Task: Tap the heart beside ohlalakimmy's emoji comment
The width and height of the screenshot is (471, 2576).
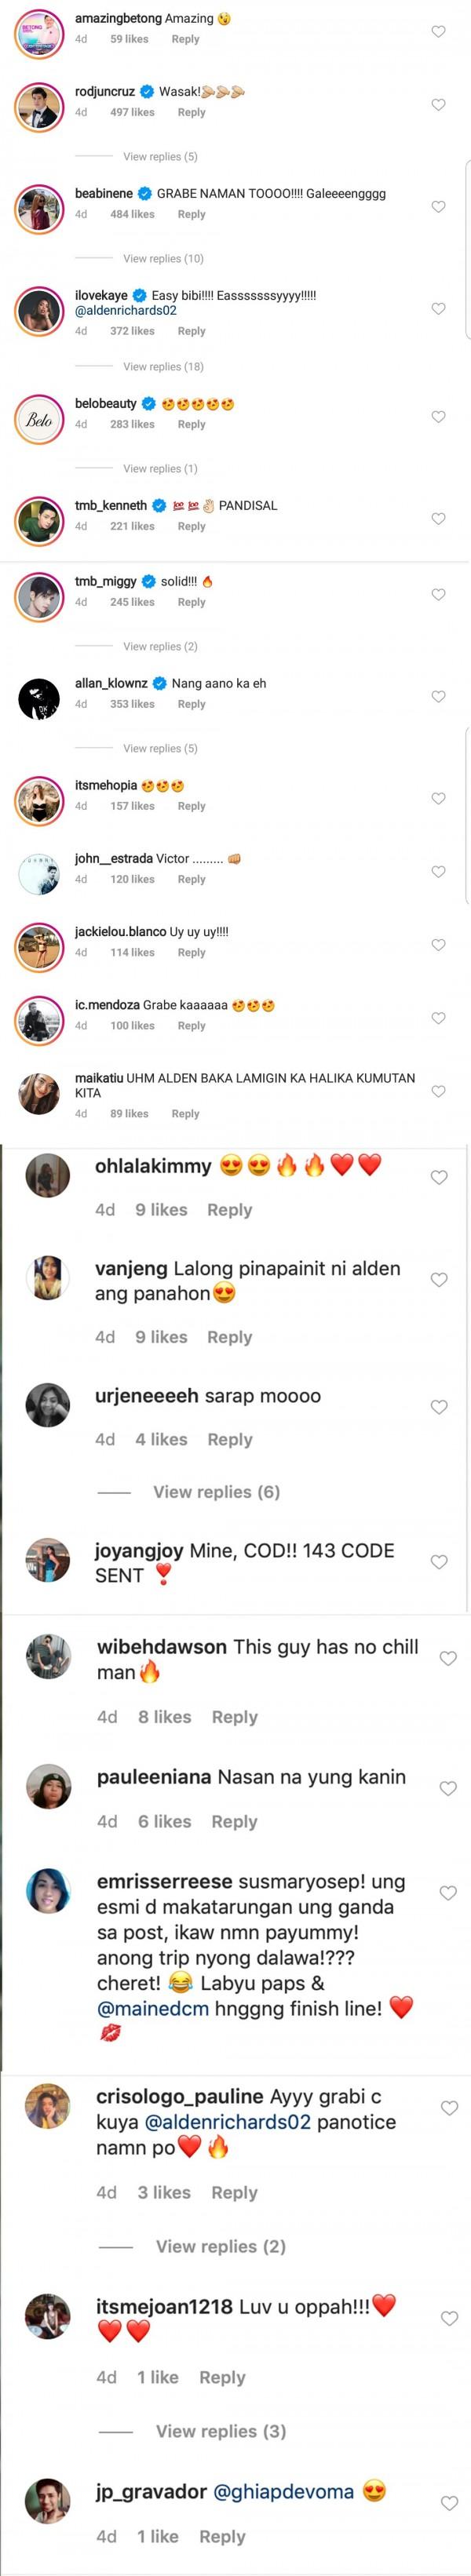Action: 438,1178
